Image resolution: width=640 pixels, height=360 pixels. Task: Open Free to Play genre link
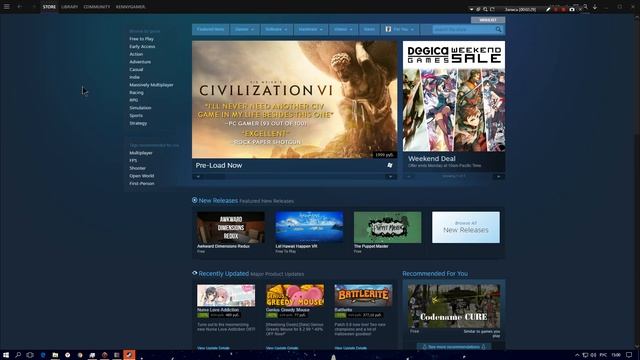click(x=142, y=39)
